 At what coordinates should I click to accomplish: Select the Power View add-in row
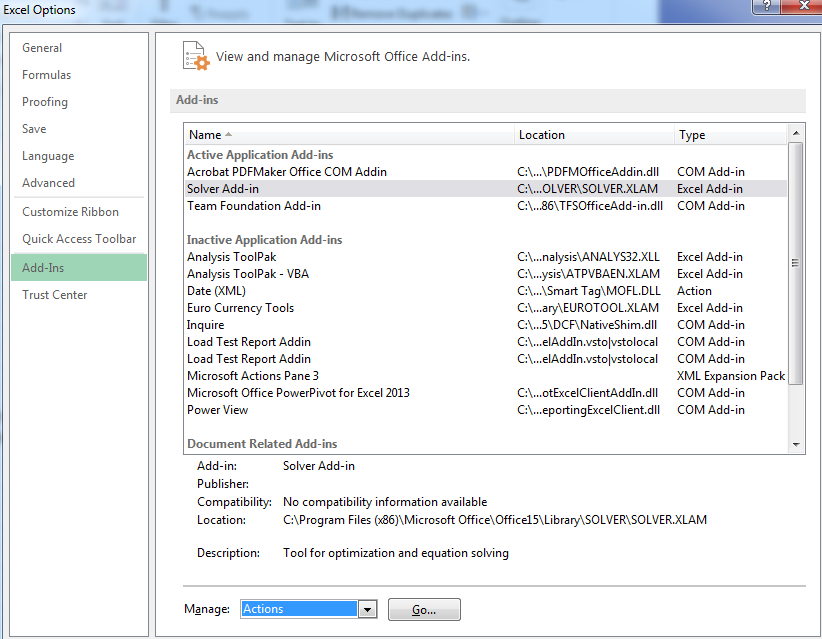click(217, 410)
